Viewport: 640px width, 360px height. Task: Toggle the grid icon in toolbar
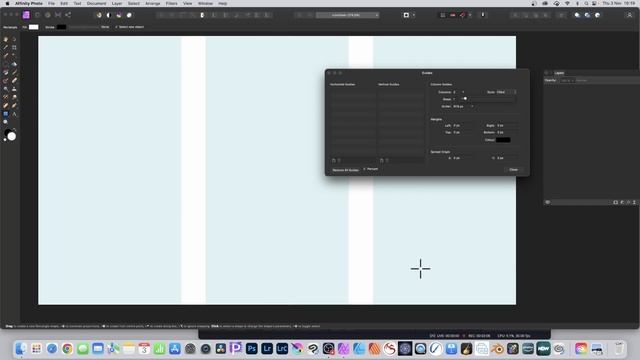coord(442,15)
